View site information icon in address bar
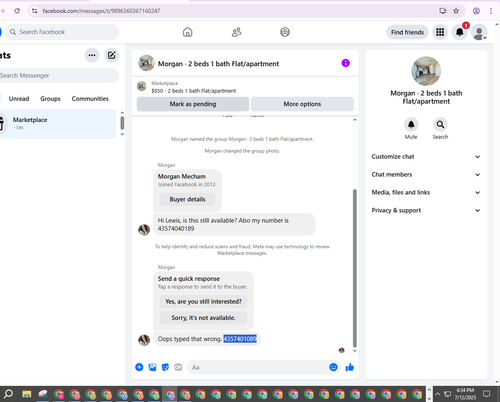Screen dimensions: 500x402 point(35,11)
